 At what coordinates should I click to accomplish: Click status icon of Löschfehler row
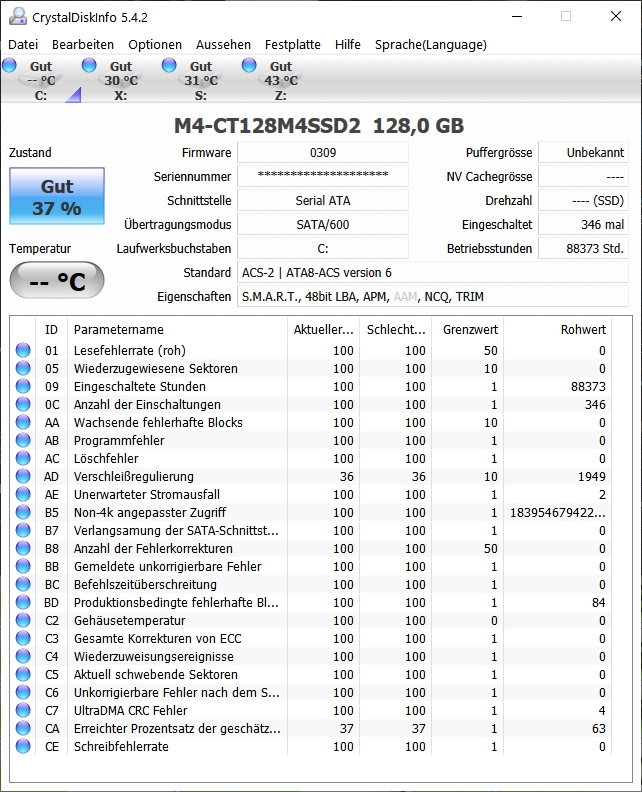click(23, 458)
